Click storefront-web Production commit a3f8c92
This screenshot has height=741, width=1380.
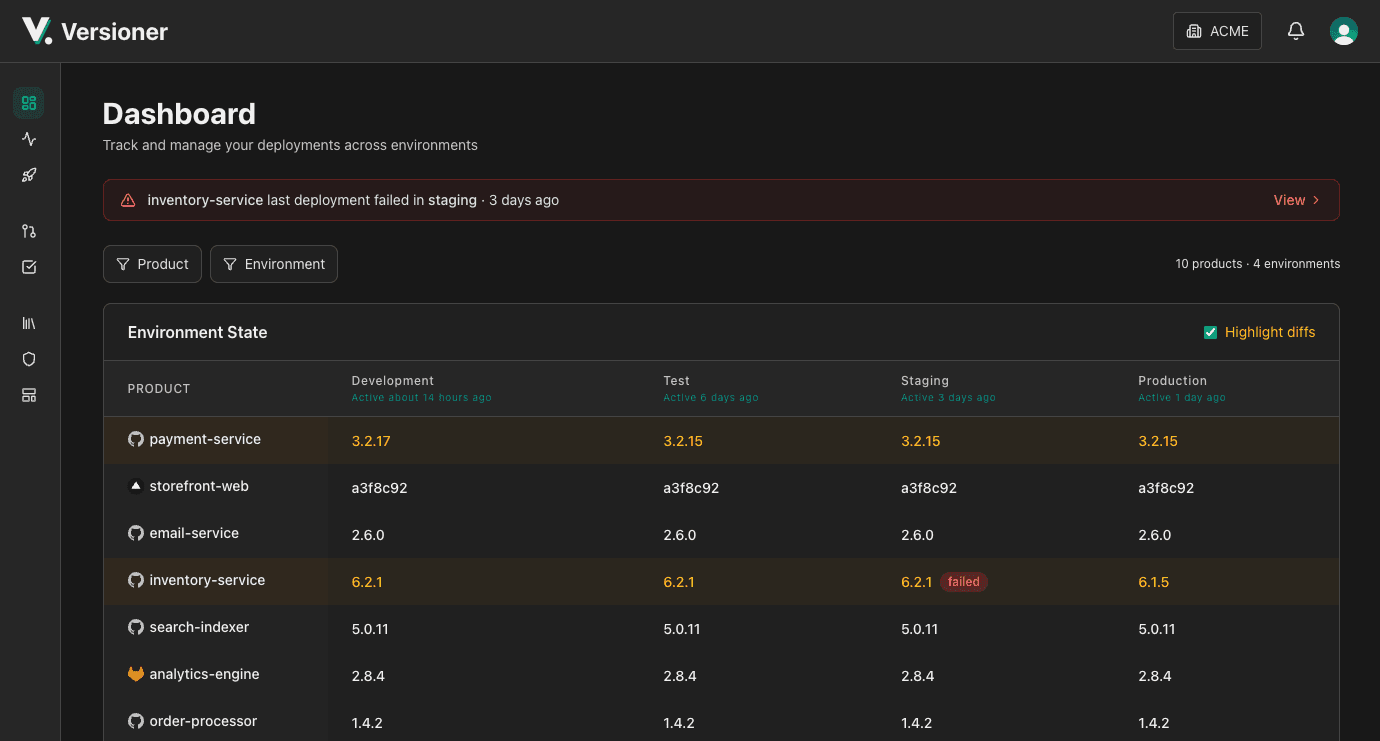pyautogui.click(x=1166, y=488)
